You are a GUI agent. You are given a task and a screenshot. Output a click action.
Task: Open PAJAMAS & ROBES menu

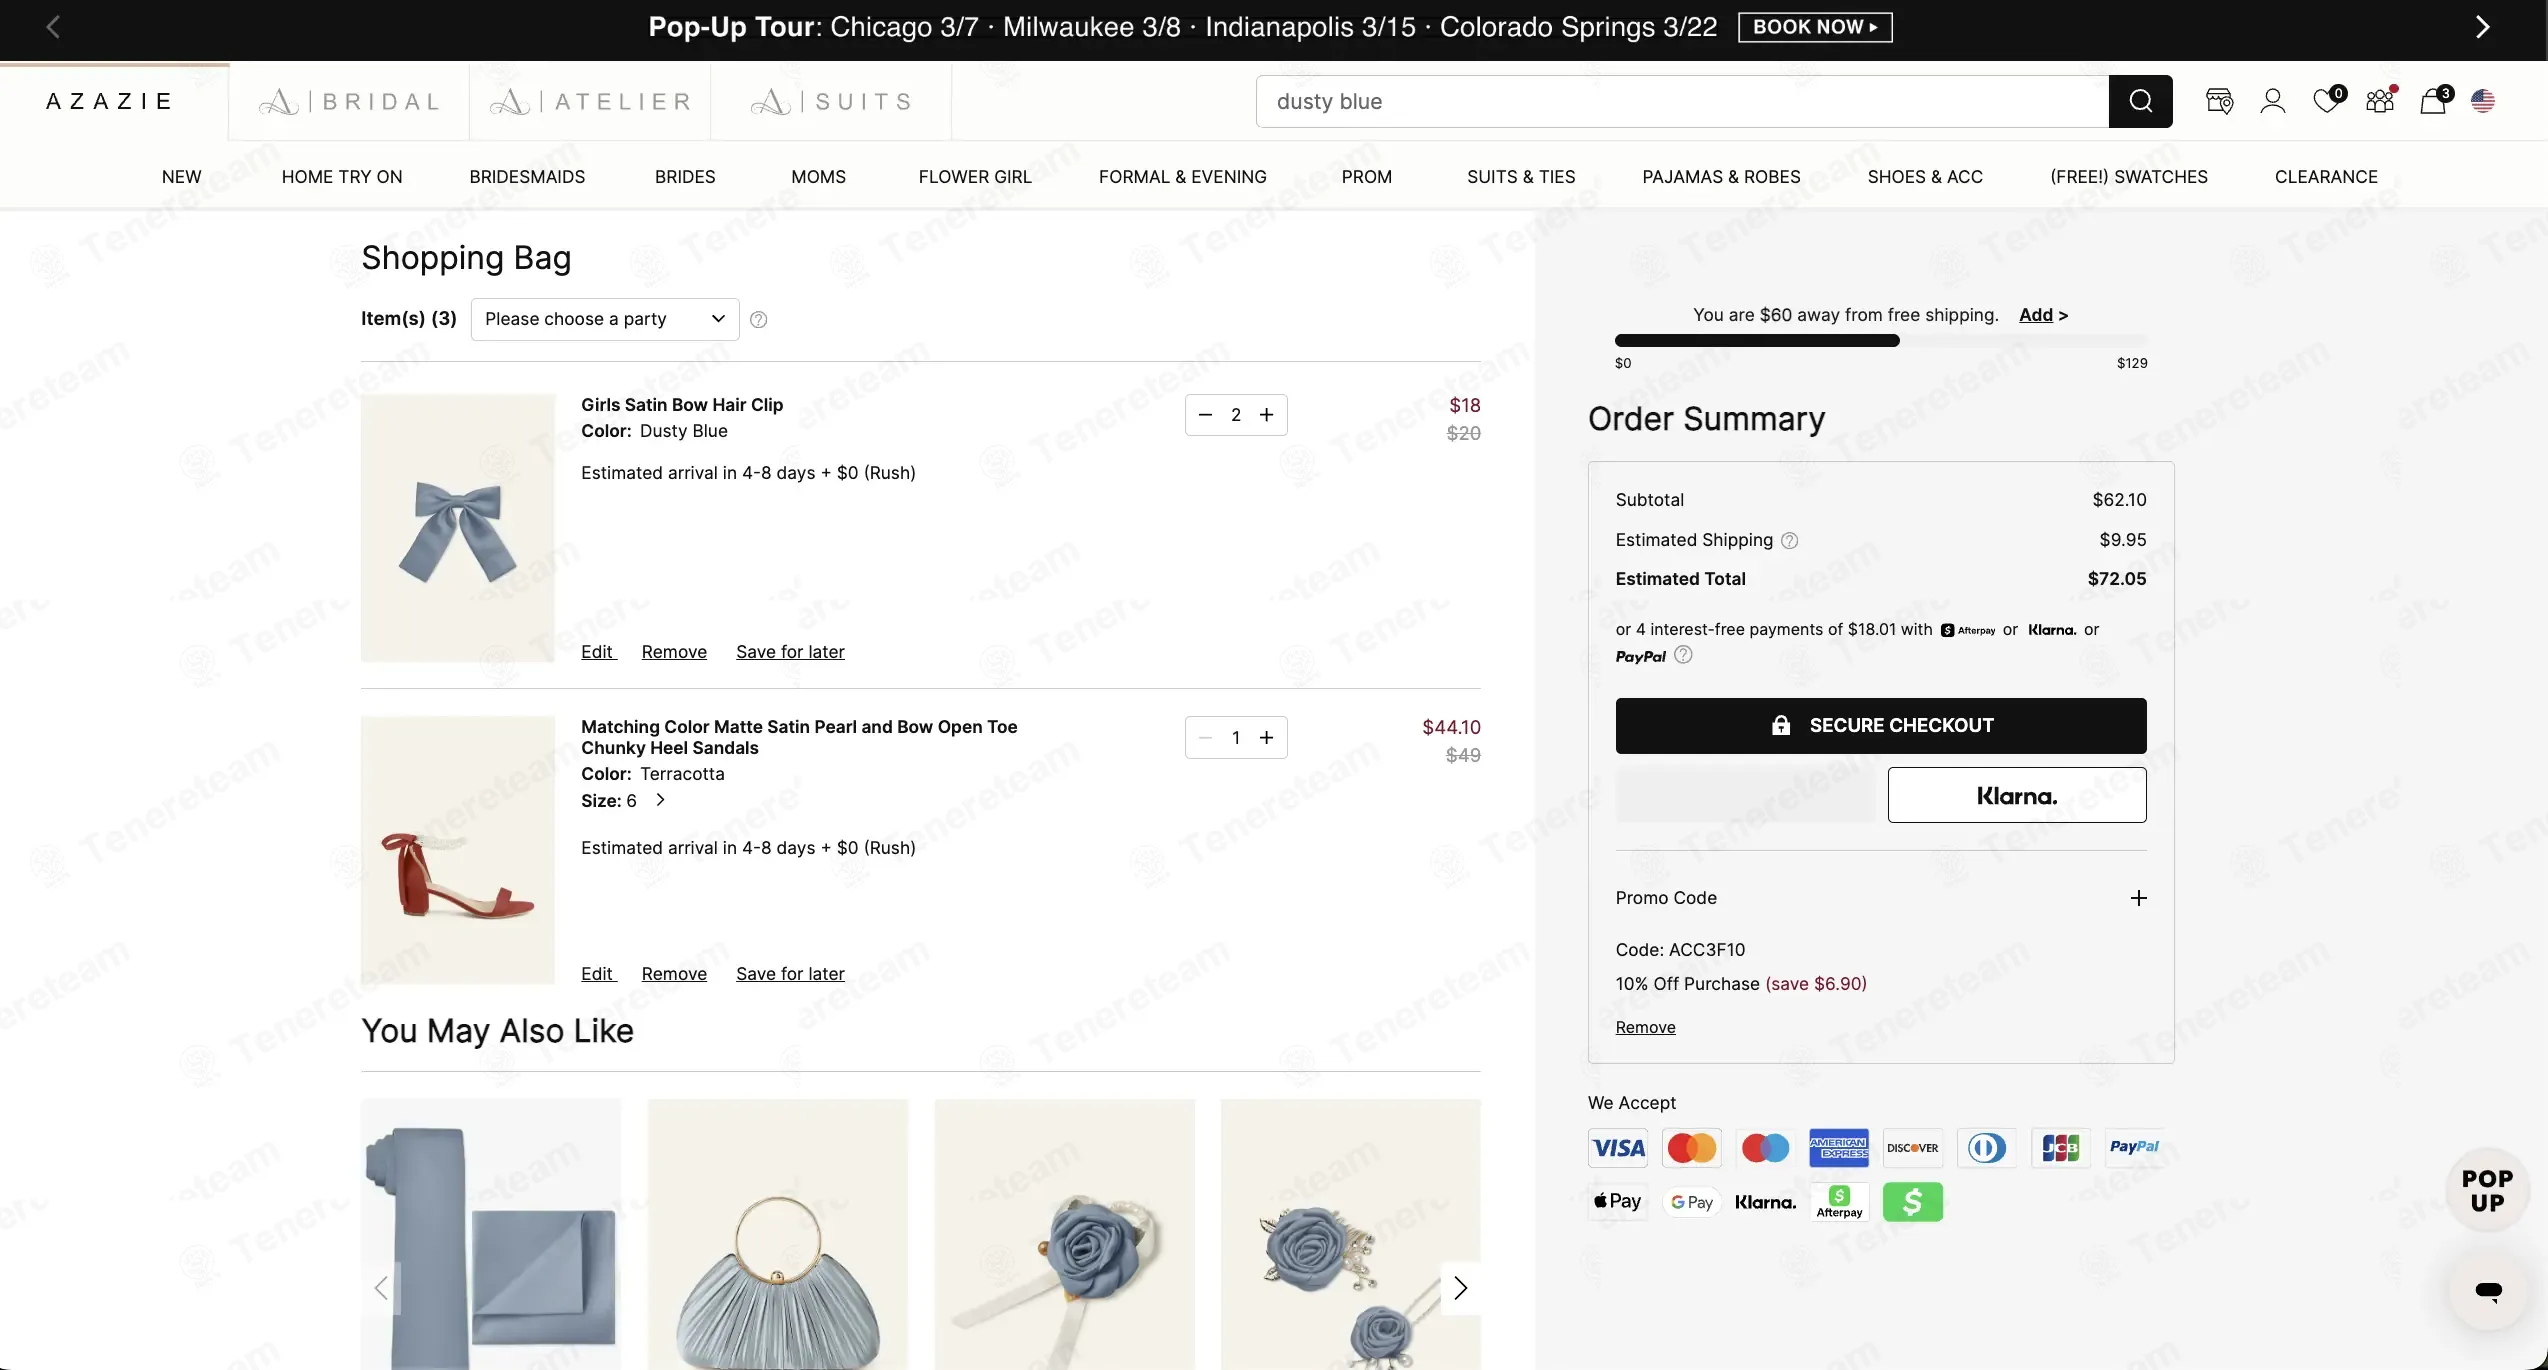tap(1721, 177)
